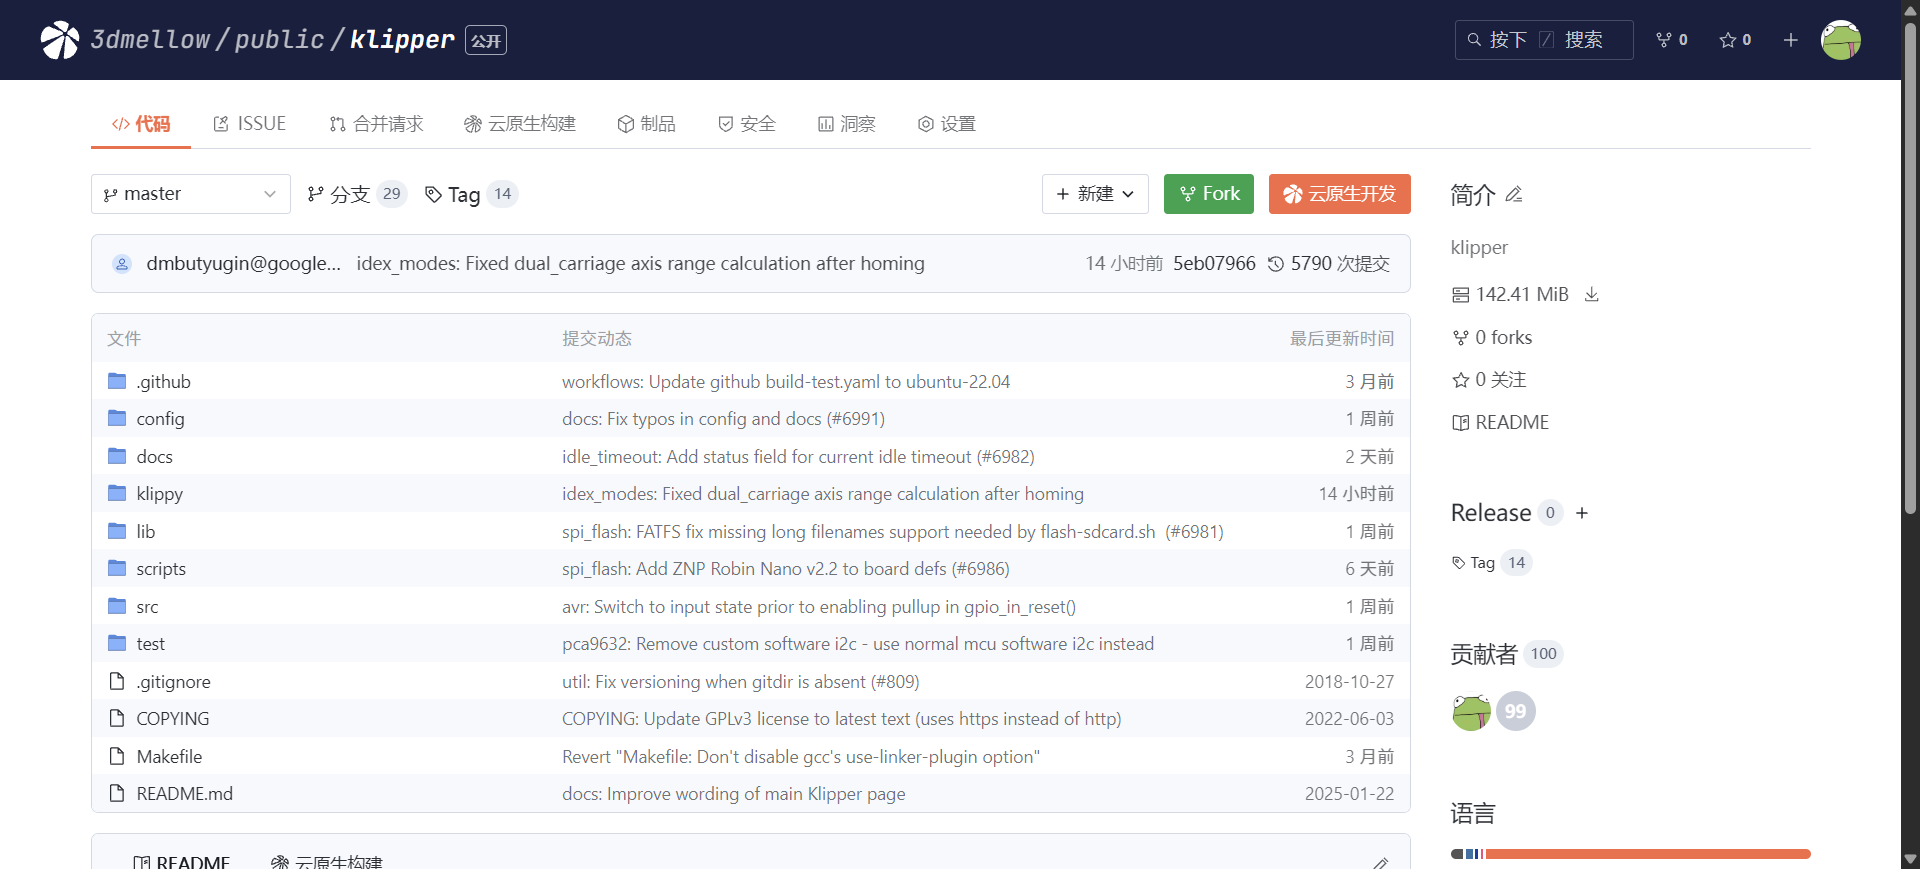Switch to the 代码 tab
Screen dimensions: 1920x869
tap(141, 124)
